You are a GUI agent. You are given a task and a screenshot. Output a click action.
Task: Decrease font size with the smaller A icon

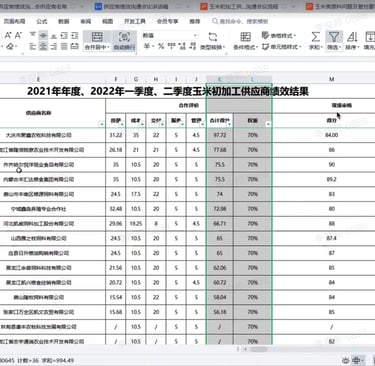point(18,36)
